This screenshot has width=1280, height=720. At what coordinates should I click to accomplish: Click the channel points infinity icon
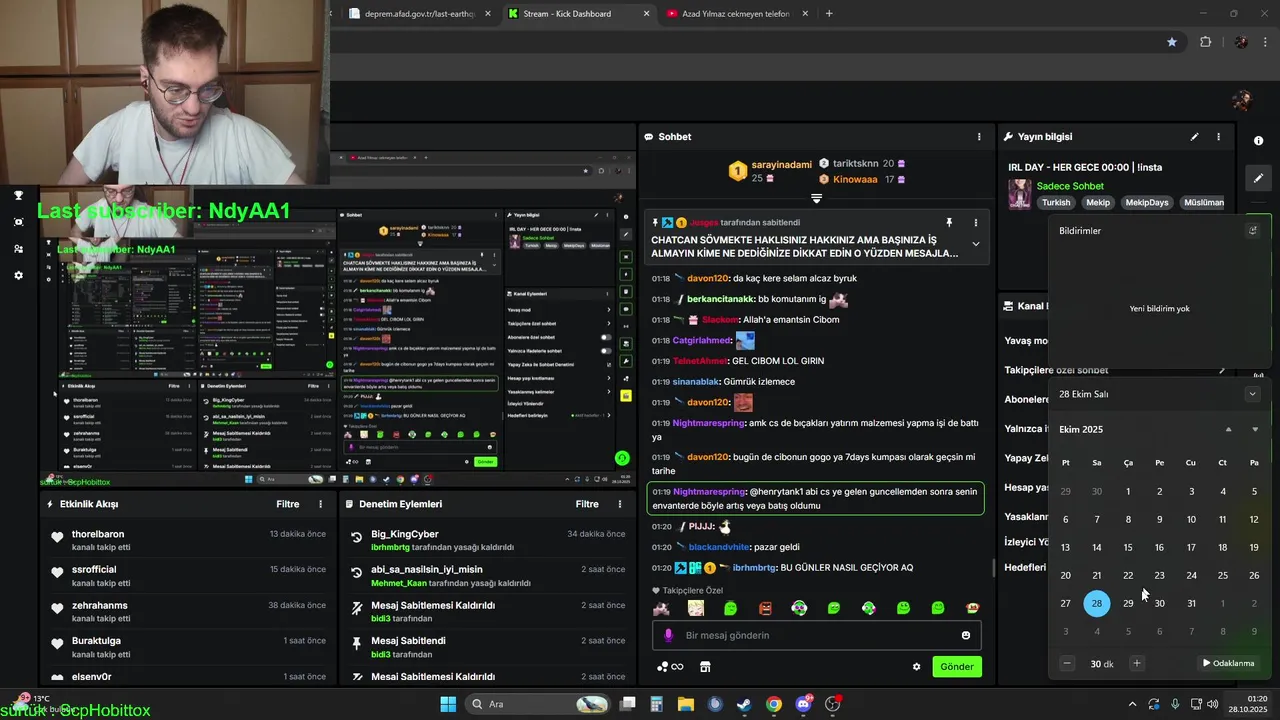pyautogui.click(x=670, y=667)
